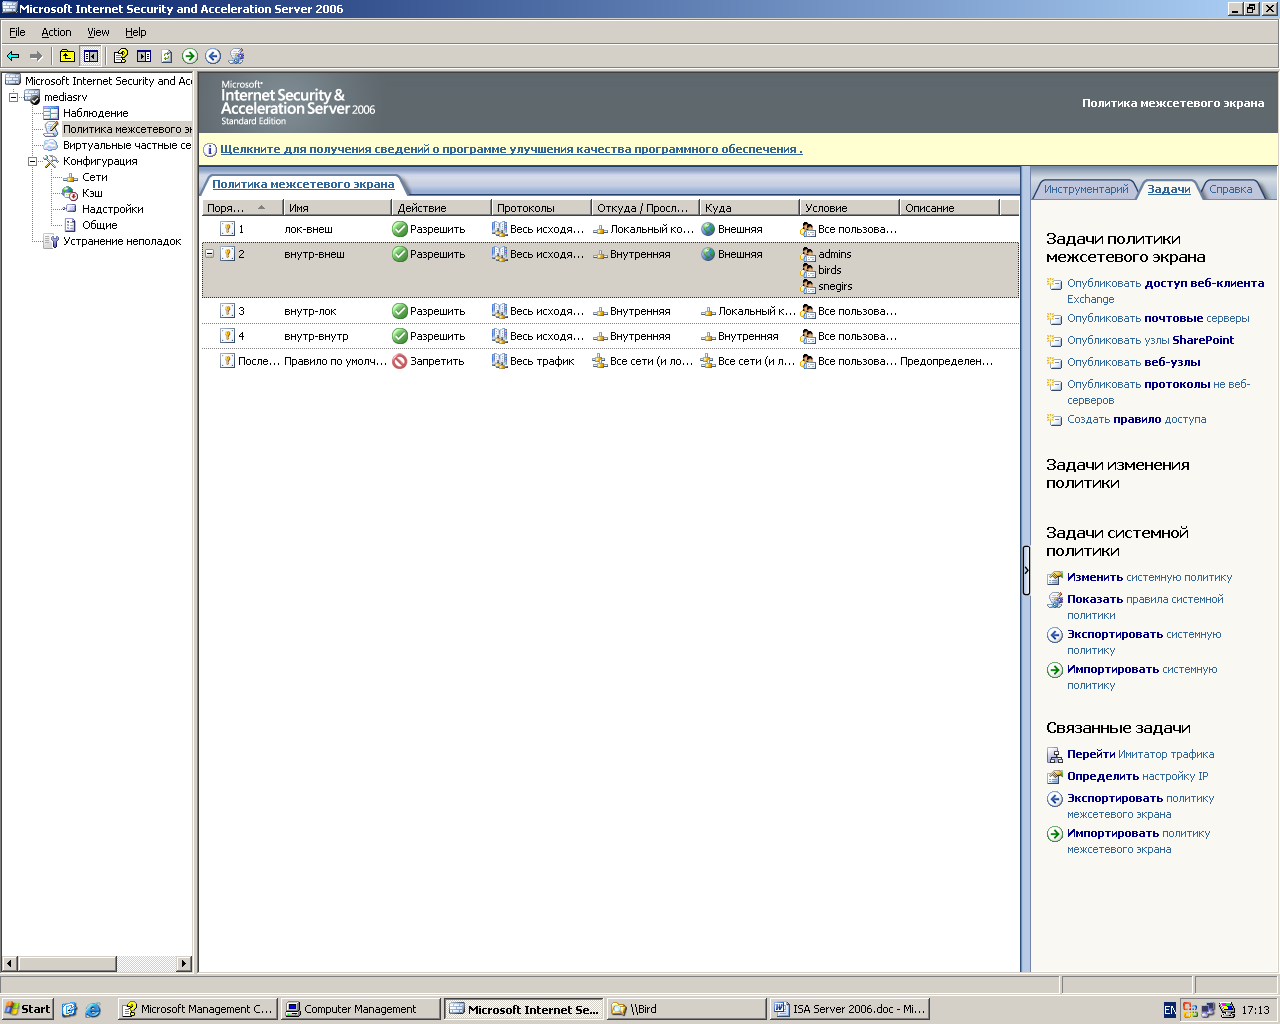Open the File menu
The width and height of the screenshot is (1280, 1024).
(17, 32)
